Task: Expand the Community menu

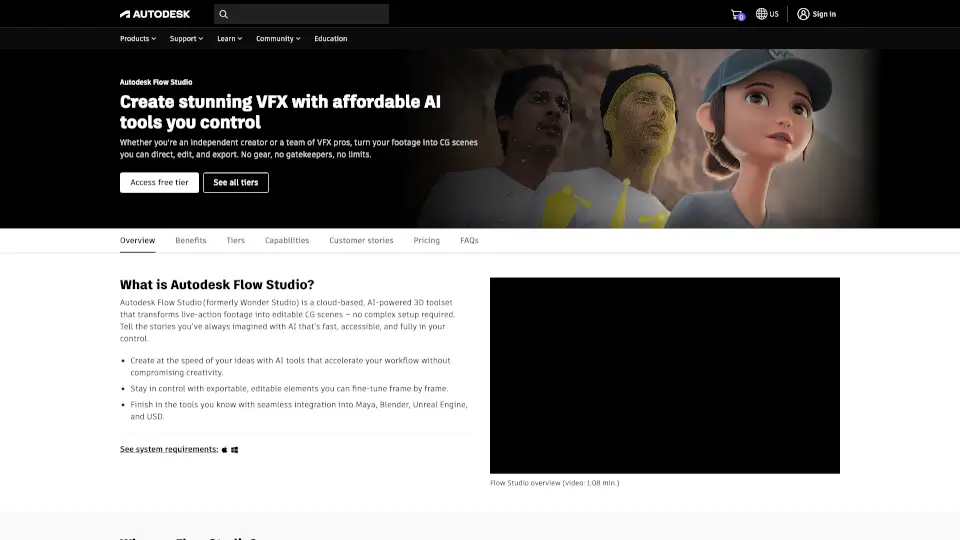Action: [278, 39]
